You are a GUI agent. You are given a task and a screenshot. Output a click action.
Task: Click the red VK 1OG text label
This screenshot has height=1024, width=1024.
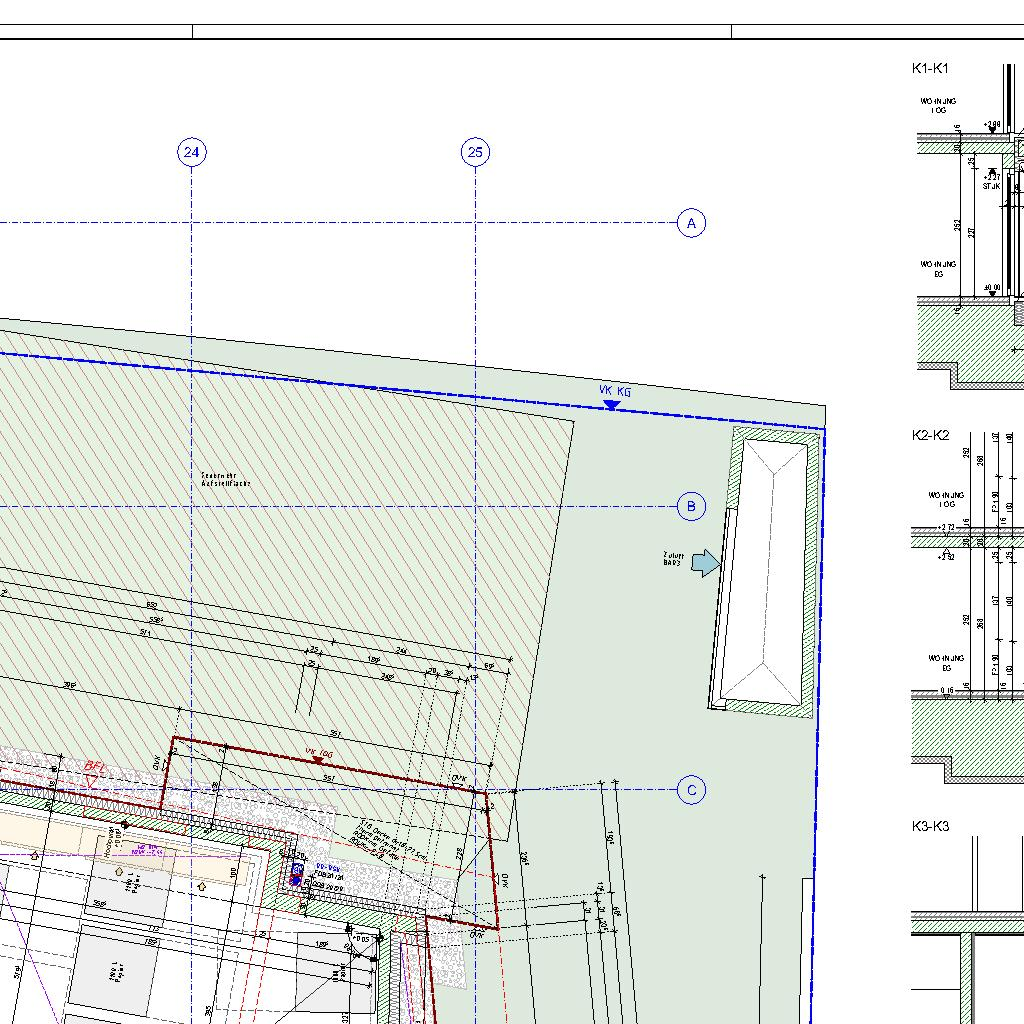(318, 750)
